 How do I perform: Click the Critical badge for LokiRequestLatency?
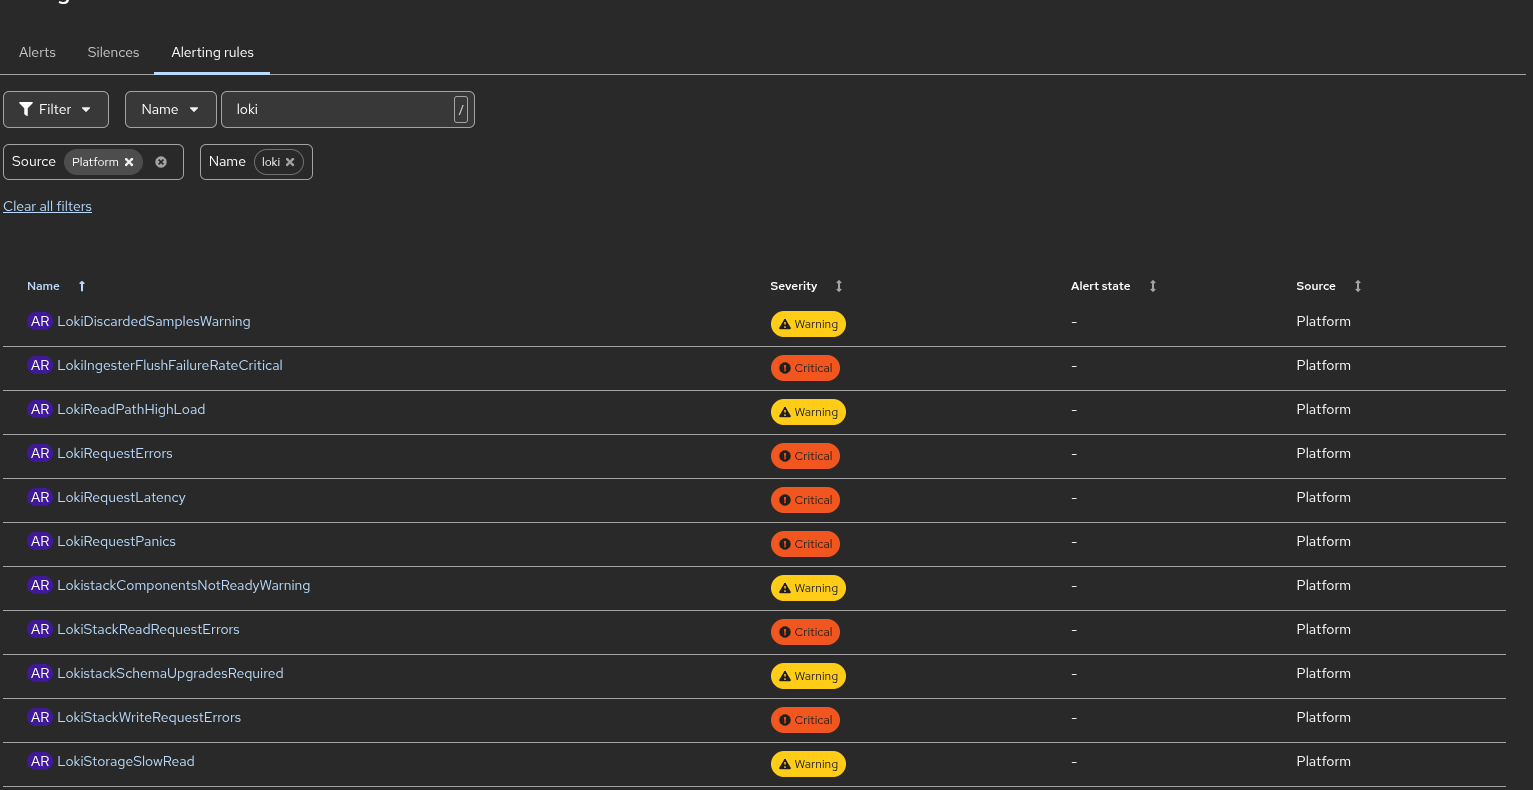[x=805, y=500]
